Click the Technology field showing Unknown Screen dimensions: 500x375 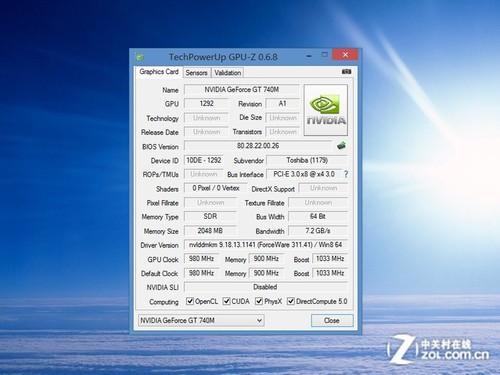click(x=206, y=118)
